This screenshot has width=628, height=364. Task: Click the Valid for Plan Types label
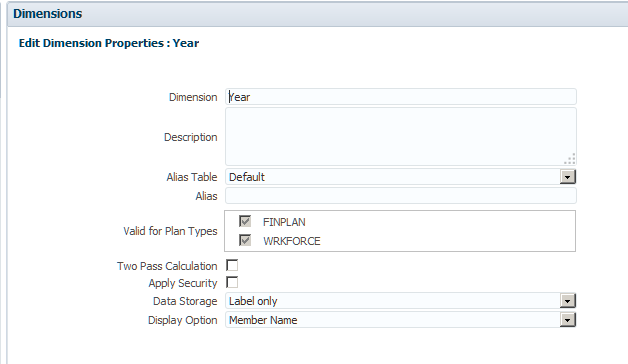[x=170, y=231]
